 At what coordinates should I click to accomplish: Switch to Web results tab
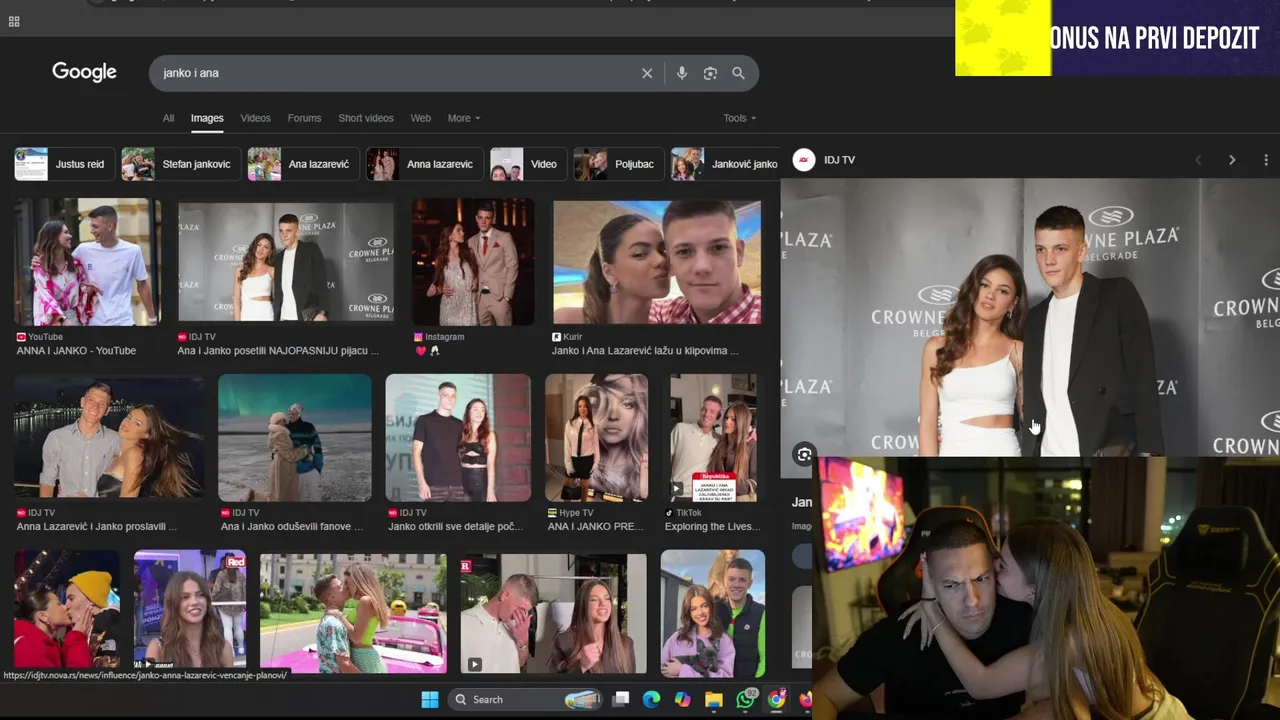[x=420, y=118]
